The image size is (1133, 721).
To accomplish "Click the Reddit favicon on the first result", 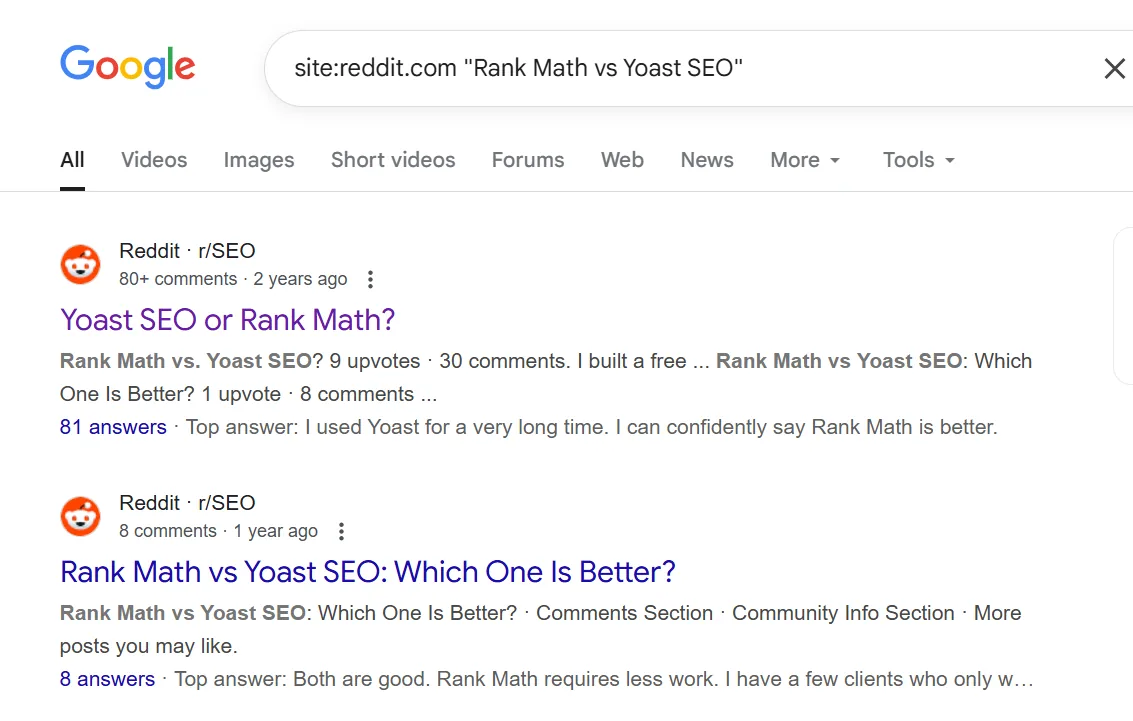I will point(80,264).
